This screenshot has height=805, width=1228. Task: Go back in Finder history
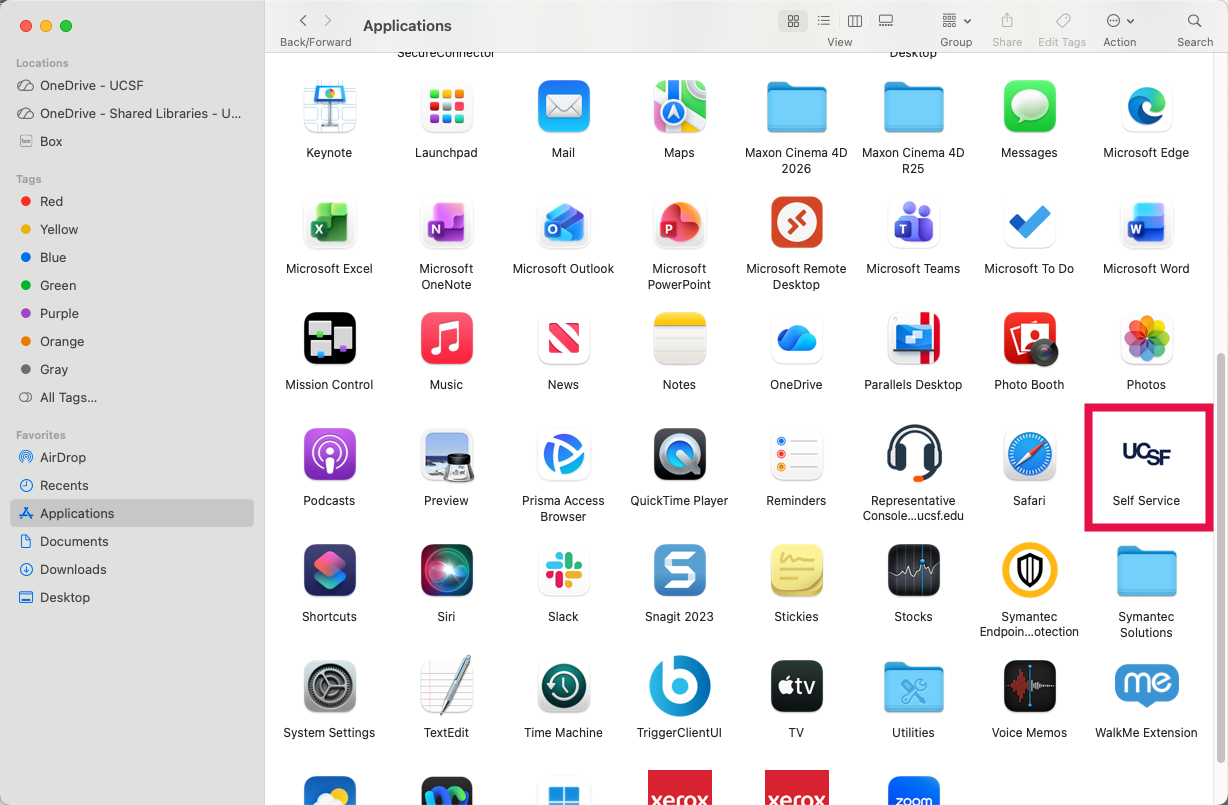303,21
